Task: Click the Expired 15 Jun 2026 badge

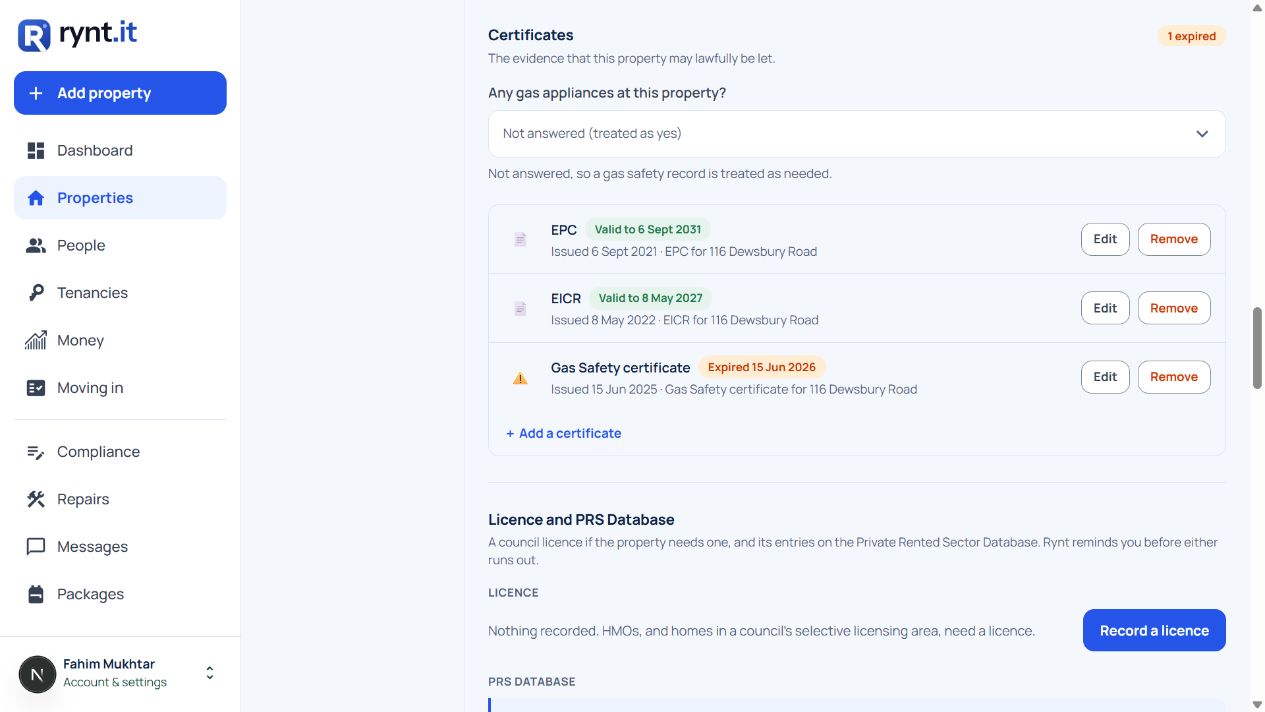Action: pyautogui.click(x=762, y=367)
